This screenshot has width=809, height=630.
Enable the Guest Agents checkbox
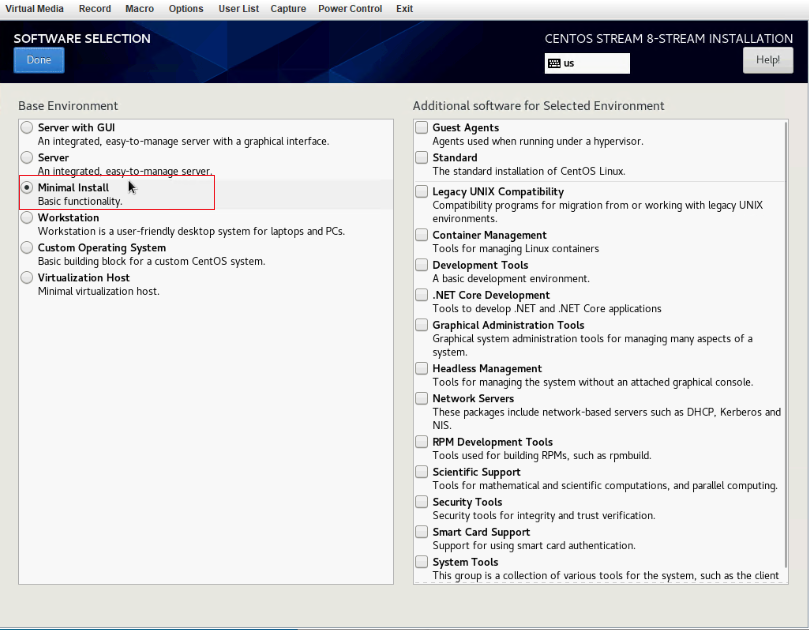pos(422,127)
